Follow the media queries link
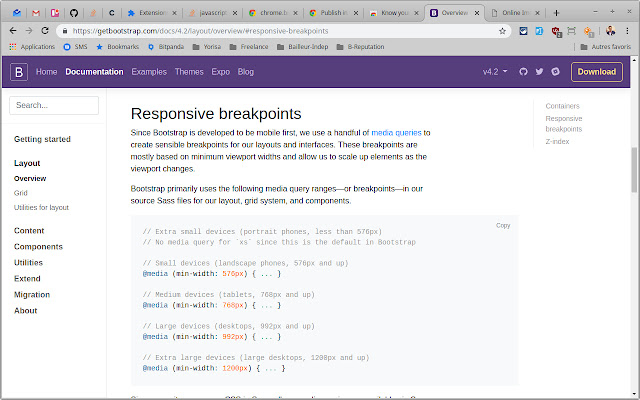 [x=396, y=133]
